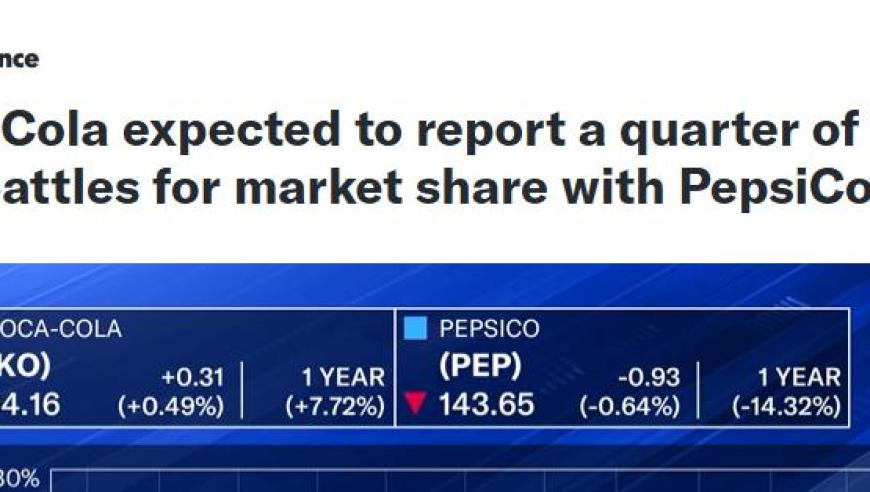Select the PEPSICO company name label

coord(489,328)
